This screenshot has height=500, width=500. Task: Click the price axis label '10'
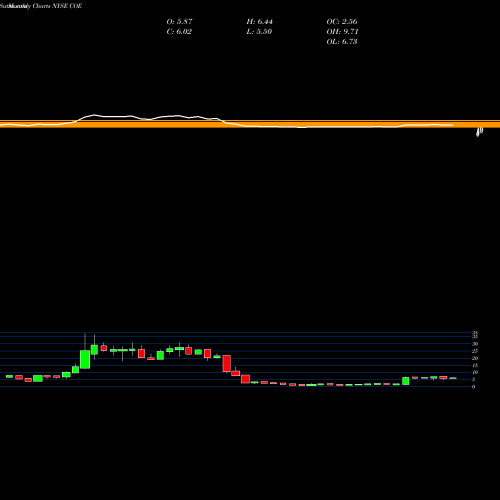coord(475,372)
